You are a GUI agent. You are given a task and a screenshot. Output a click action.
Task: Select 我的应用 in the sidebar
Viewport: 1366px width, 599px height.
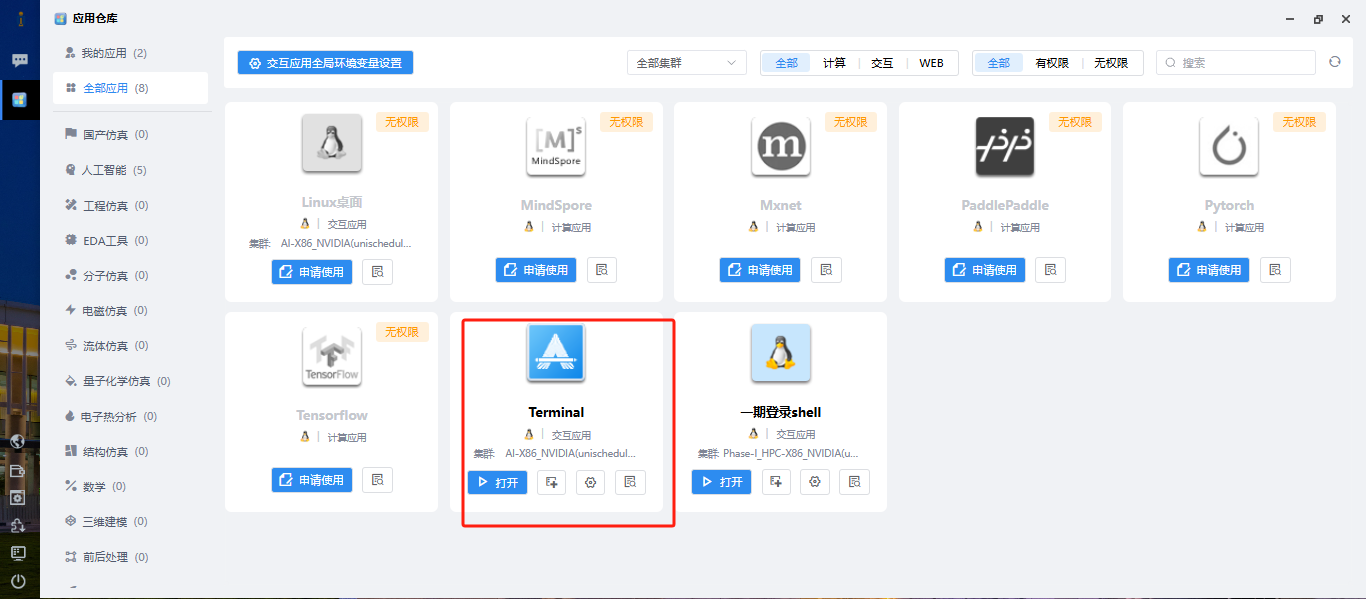tap(113, 53)
